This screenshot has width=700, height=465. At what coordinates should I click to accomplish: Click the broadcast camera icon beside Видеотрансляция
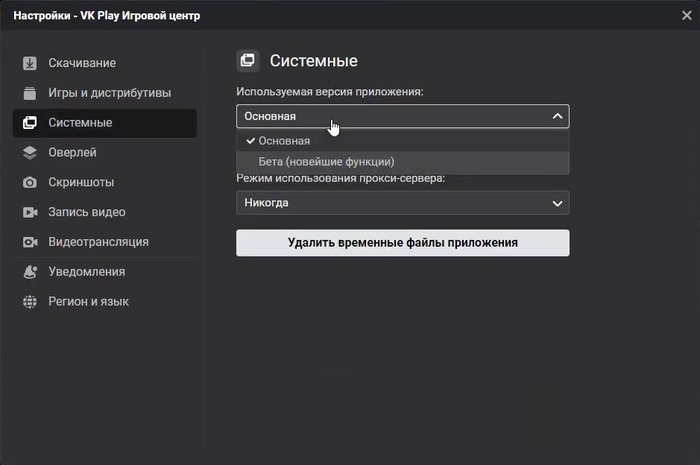(30, 242)
